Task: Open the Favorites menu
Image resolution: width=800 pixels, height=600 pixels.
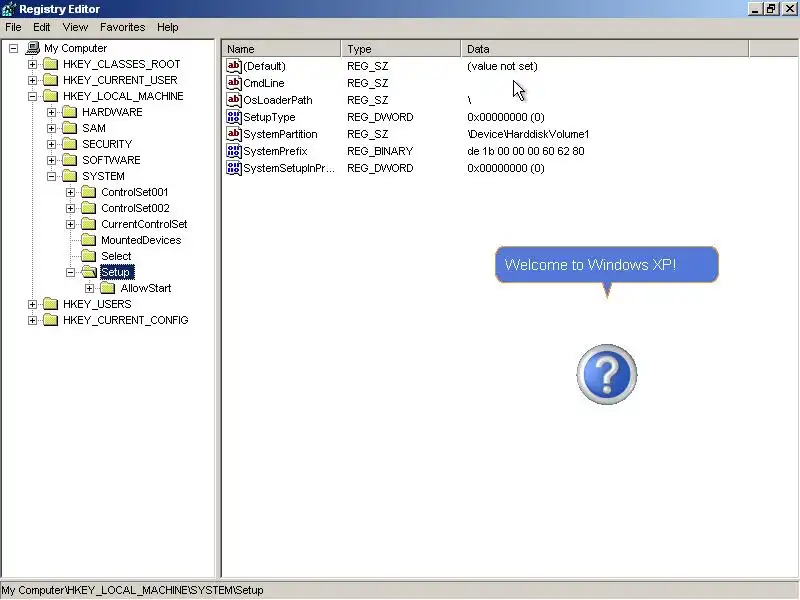Action: click(x=122, y=27)
